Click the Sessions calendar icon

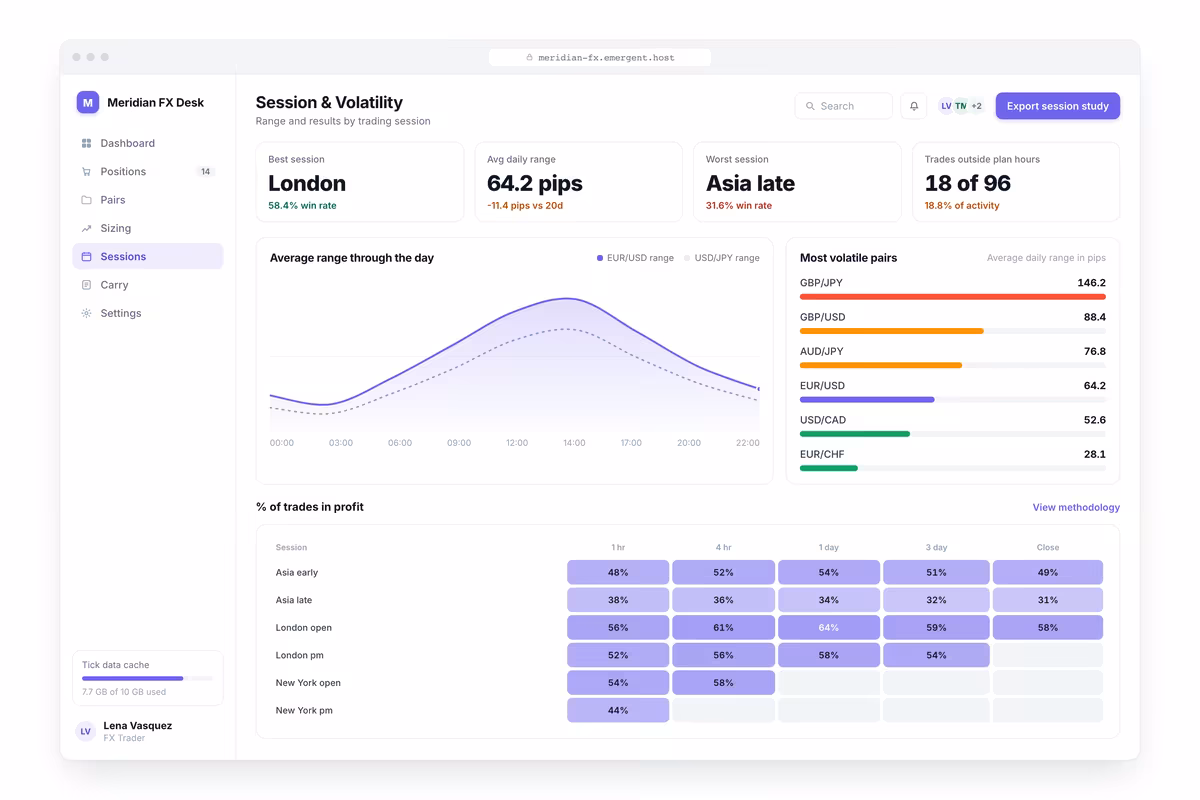click(86, 257)
